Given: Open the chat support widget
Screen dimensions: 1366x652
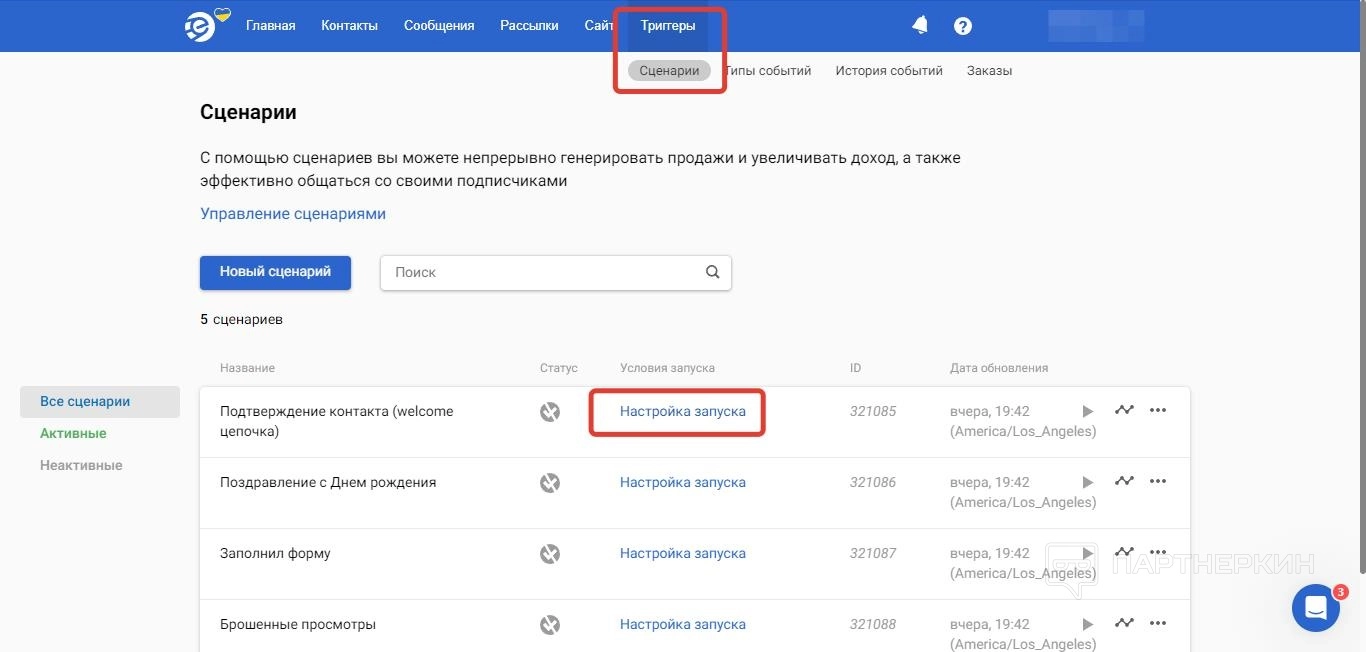Looking at the screenshot, I should click(x=1315, y=607).
